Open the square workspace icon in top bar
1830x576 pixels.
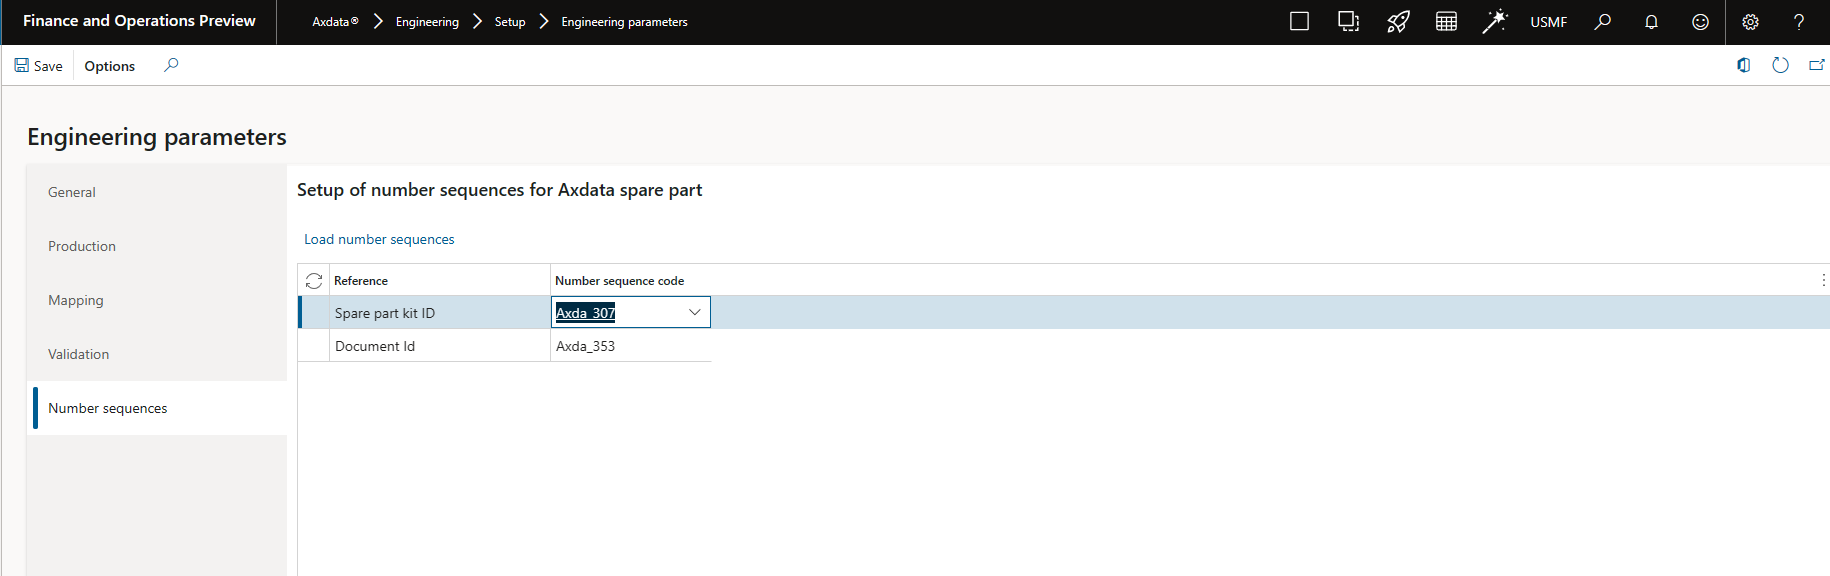(1299, 21)
